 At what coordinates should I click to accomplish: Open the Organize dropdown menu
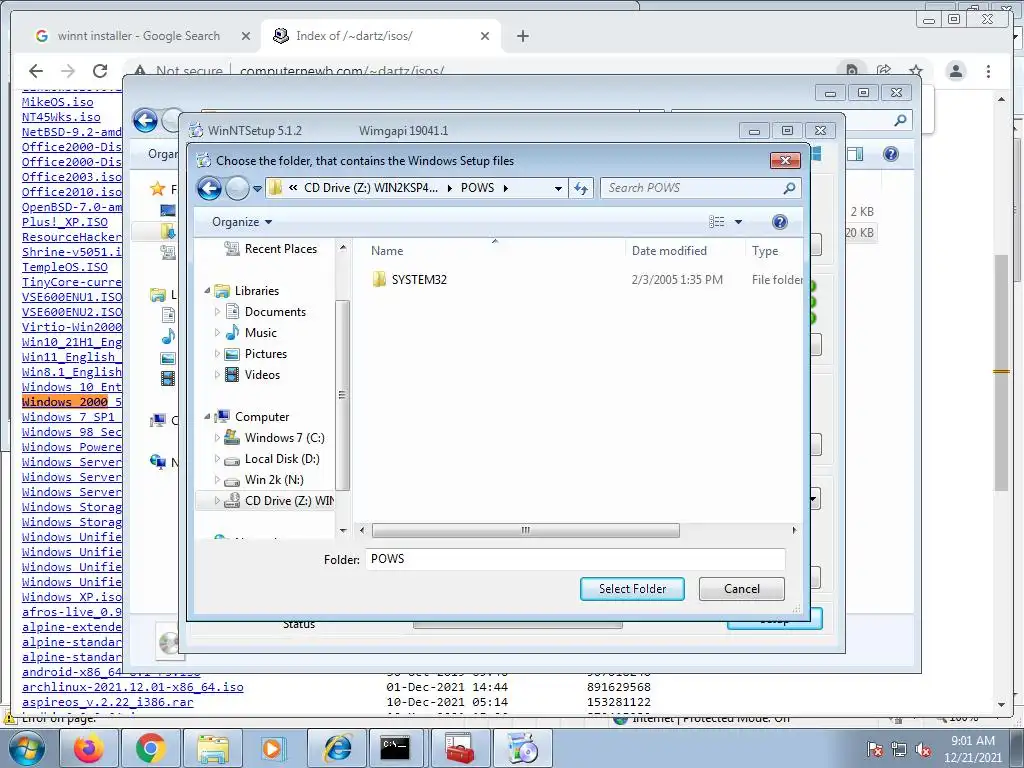coord(242,222)
